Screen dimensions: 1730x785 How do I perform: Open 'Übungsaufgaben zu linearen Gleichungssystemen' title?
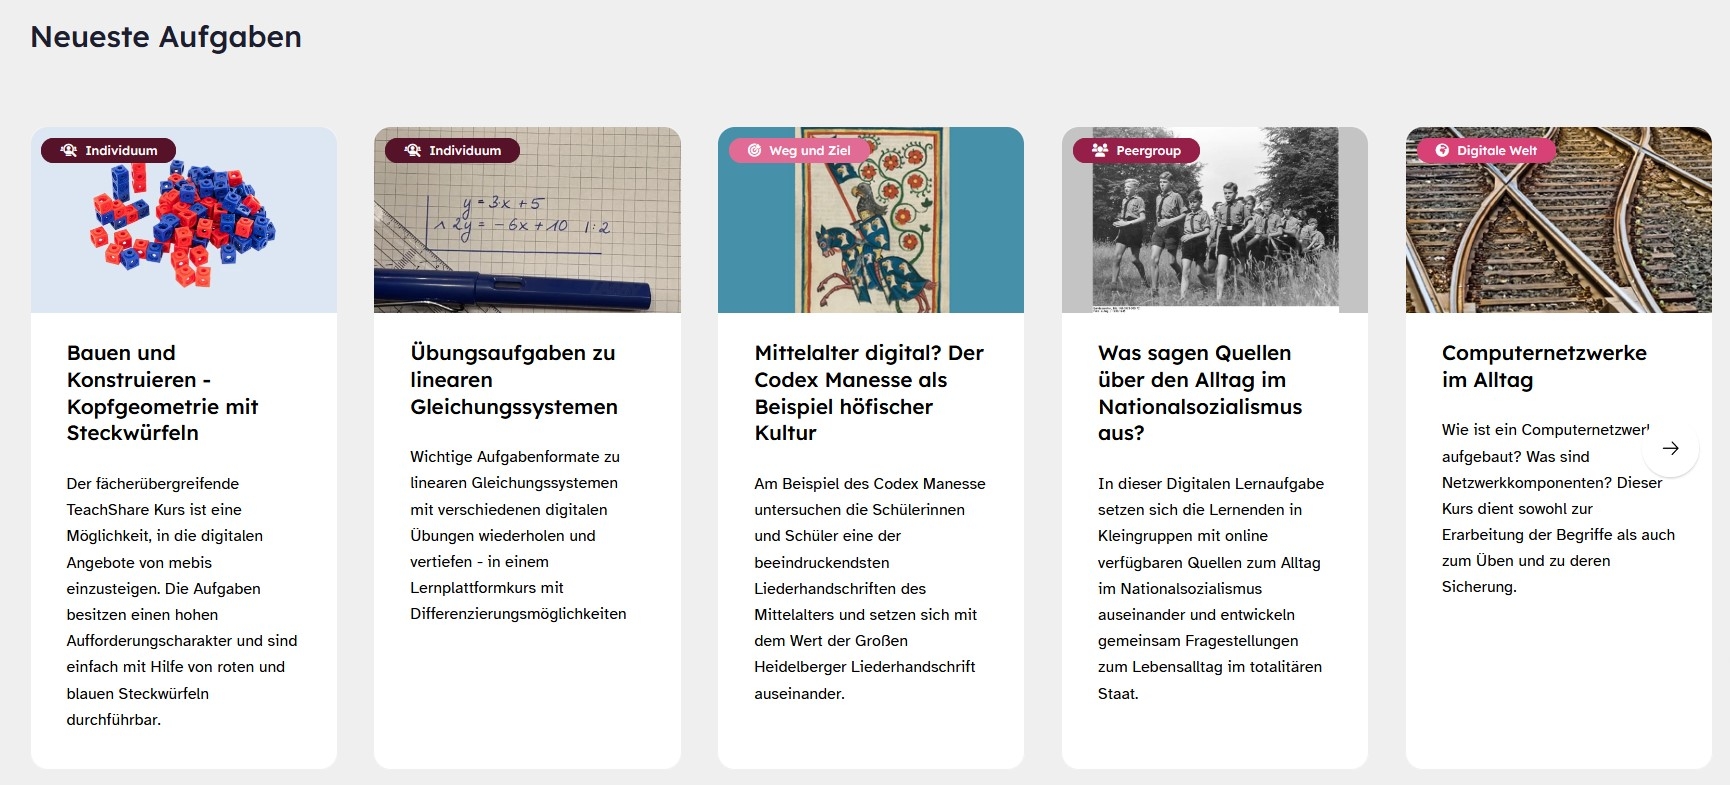click(x=514, y=380)
